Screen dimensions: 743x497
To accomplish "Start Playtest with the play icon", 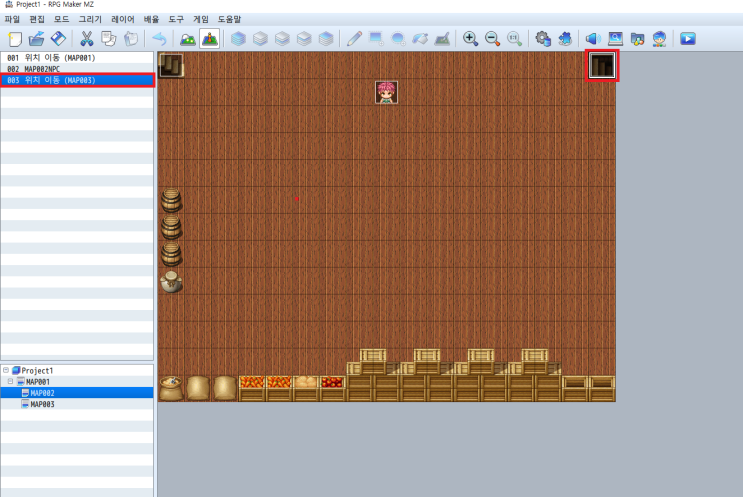I will (x=688, y=39).
